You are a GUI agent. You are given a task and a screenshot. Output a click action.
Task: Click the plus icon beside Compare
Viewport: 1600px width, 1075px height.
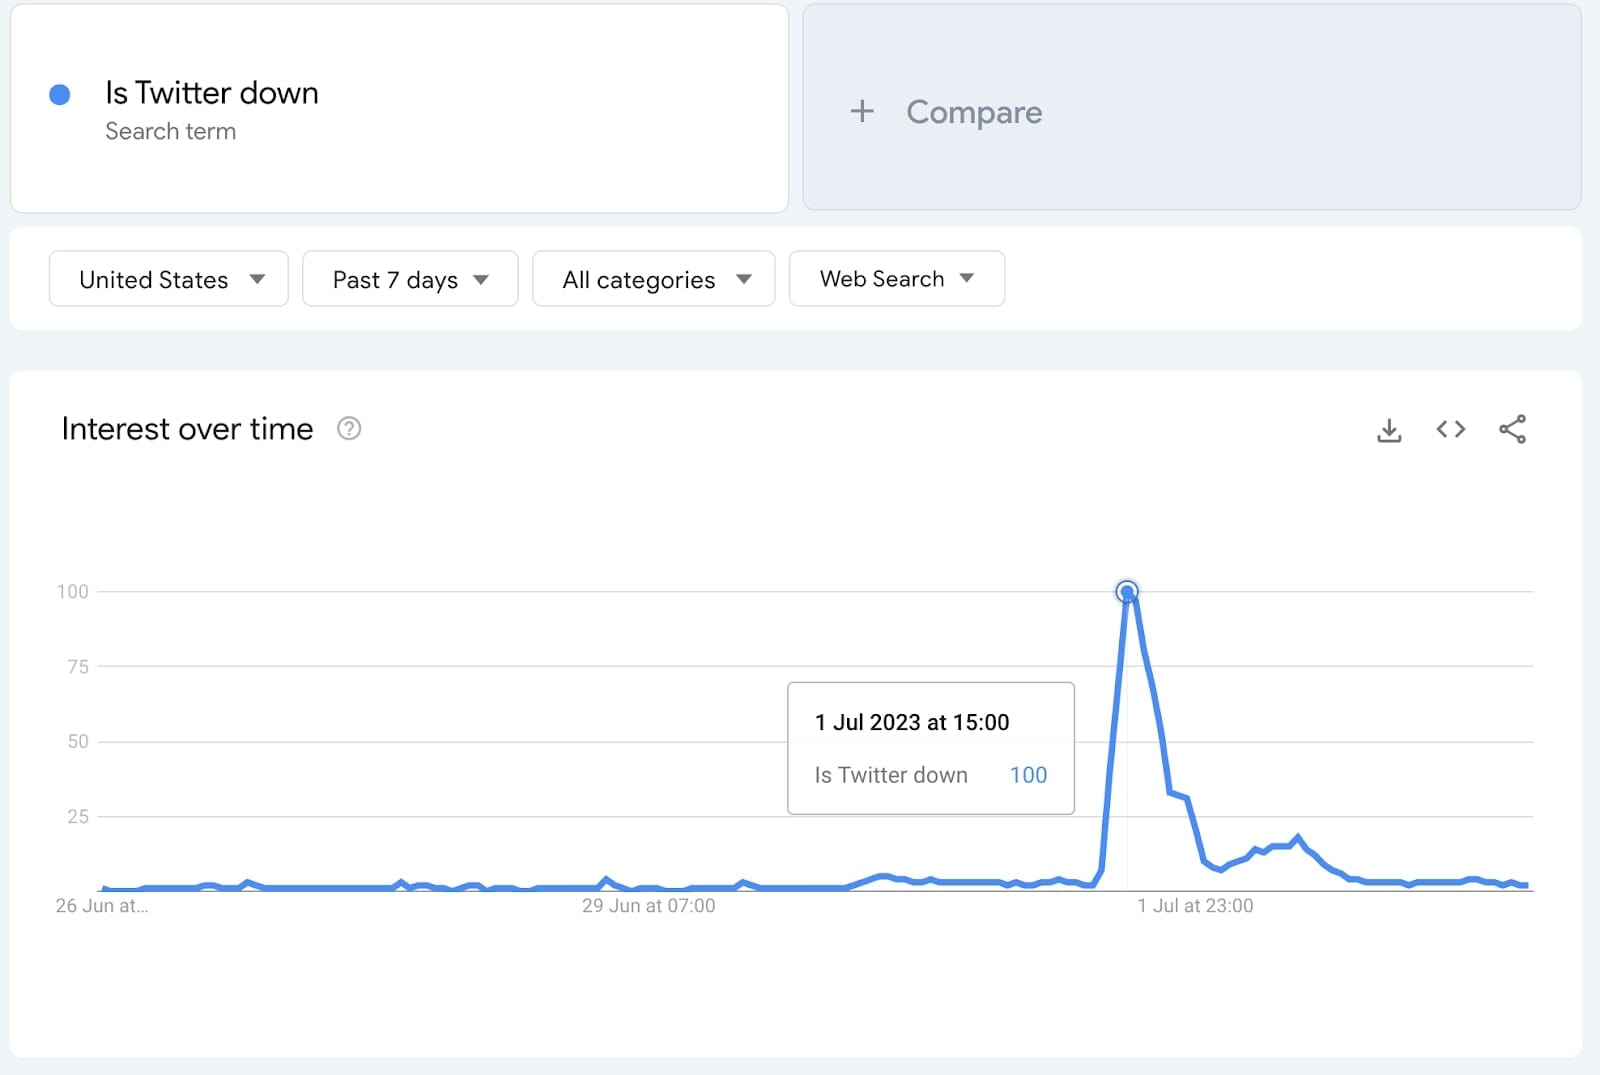pyautogui.click(x=862, y=111)
